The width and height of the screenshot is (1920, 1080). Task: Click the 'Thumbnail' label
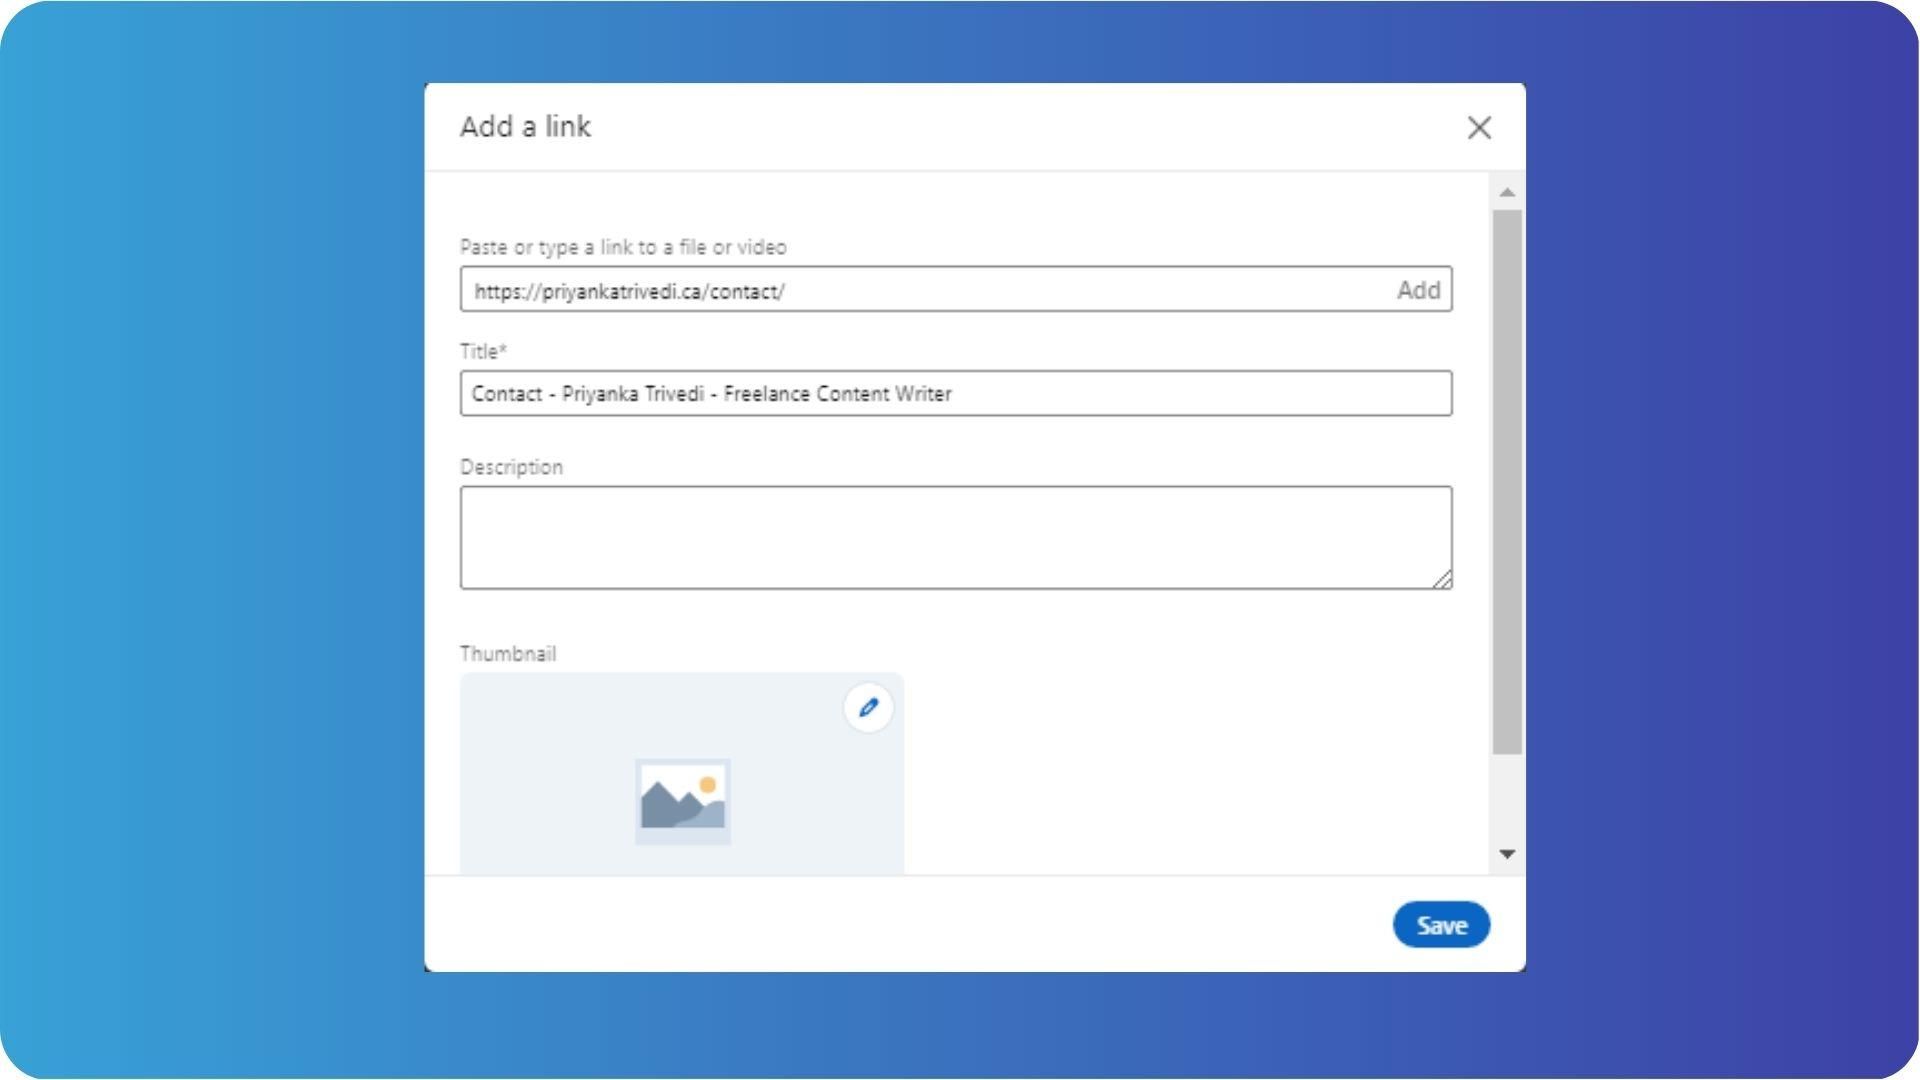tap(508, 654)
